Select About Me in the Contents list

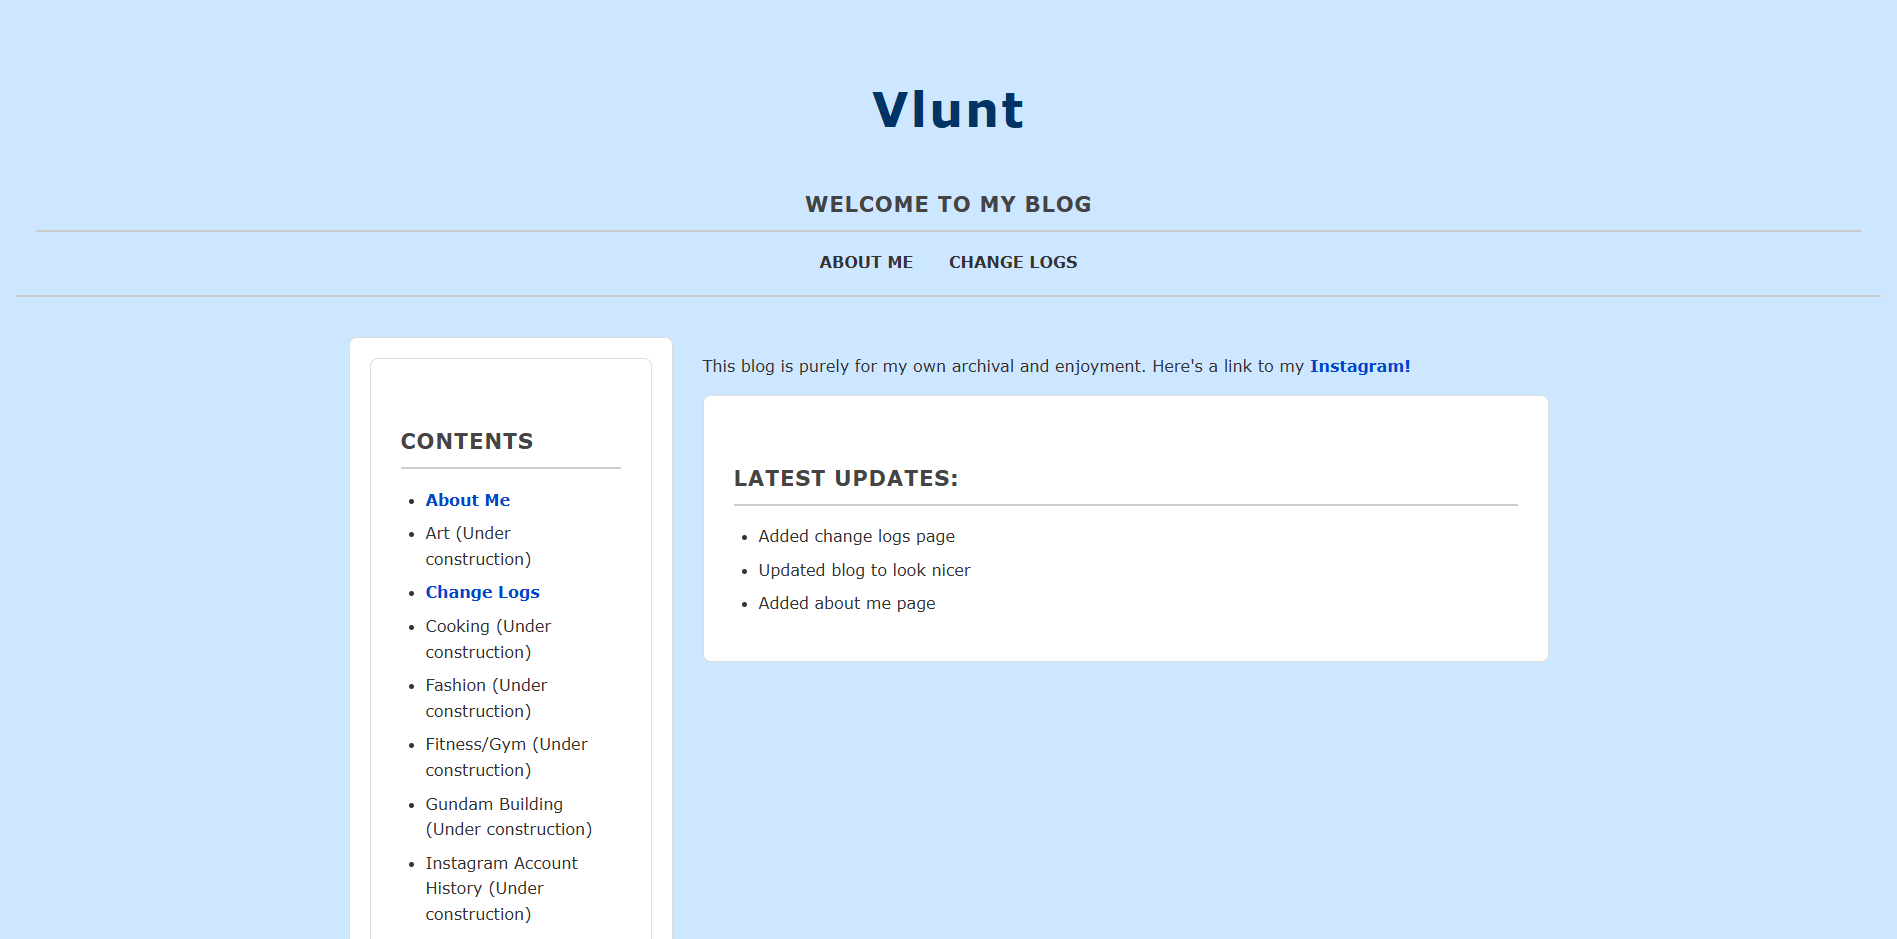pyautogui.click(x=467, y=500)
